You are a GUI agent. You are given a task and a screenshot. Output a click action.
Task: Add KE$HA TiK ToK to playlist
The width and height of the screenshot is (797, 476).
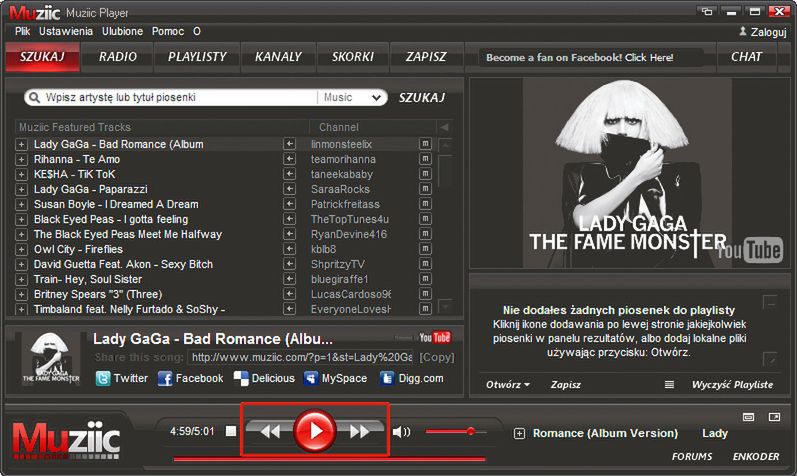point(21,174)
